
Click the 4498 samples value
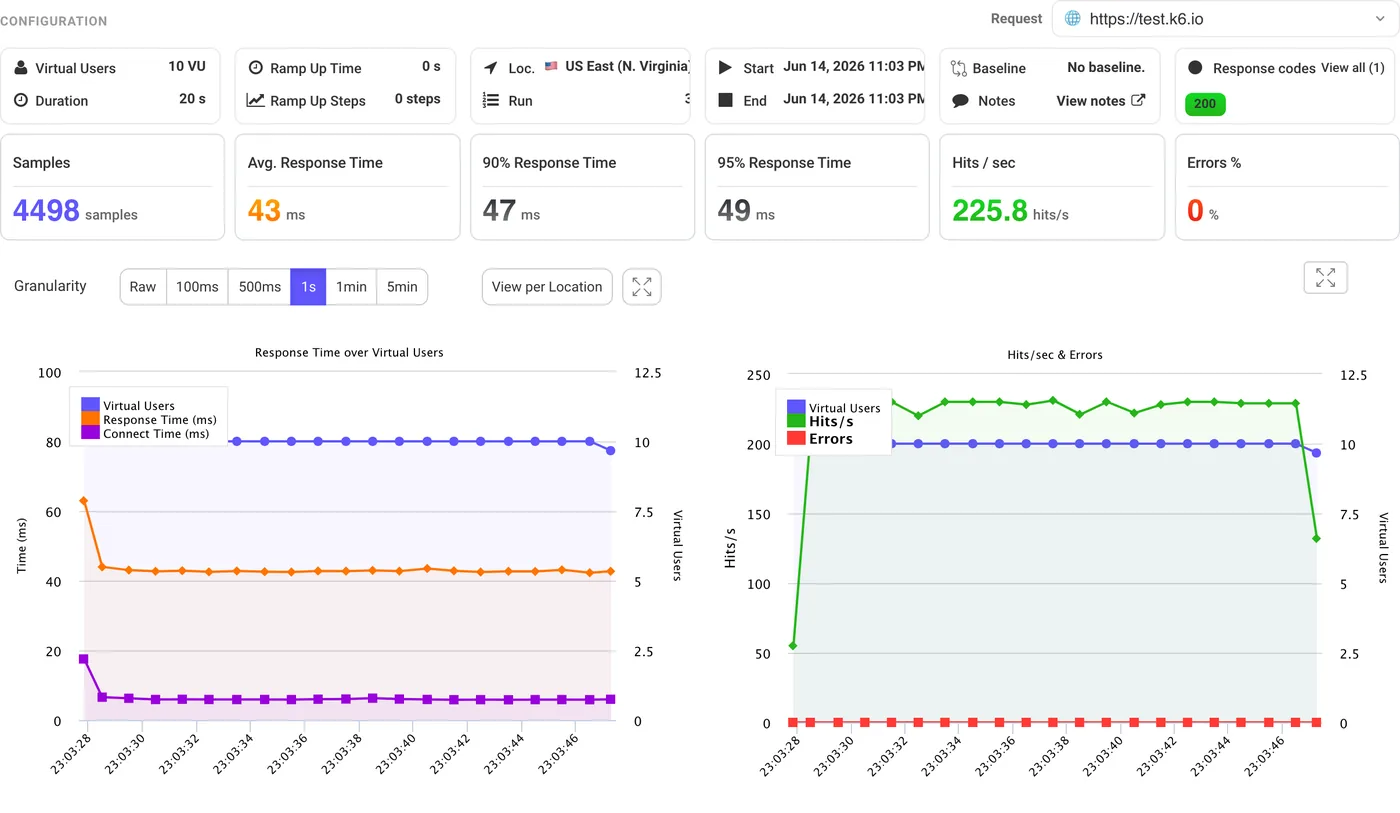click(x=46, y=210)
